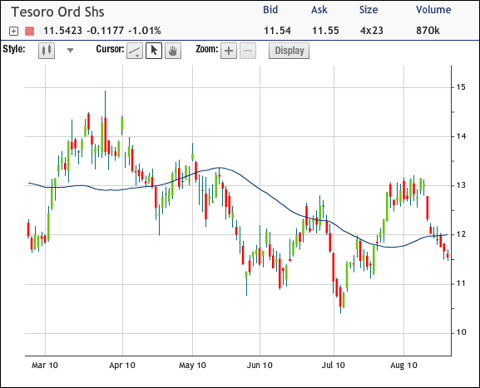Click the May 10 date label
The height and width of the screenshot is (388, 480).
(193, 365)
